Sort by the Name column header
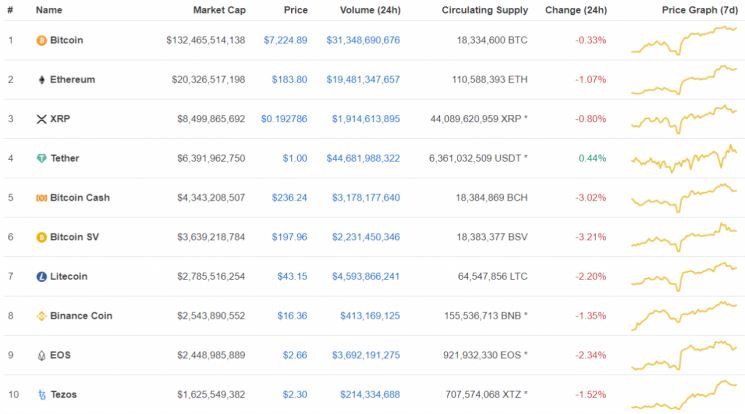This screenshot has width=745, height=414. [49, 10]
